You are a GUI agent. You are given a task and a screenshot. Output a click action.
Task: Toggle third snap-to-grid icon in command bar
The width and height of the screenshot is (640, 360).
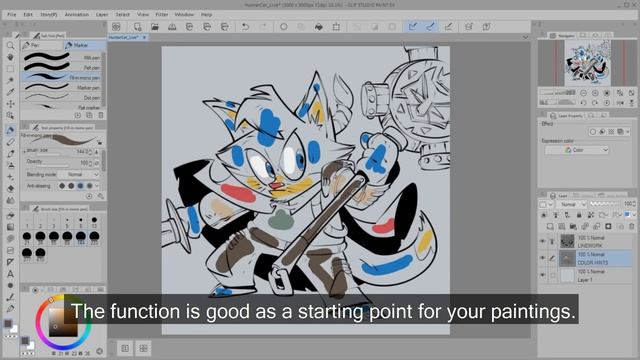point(448,27)
